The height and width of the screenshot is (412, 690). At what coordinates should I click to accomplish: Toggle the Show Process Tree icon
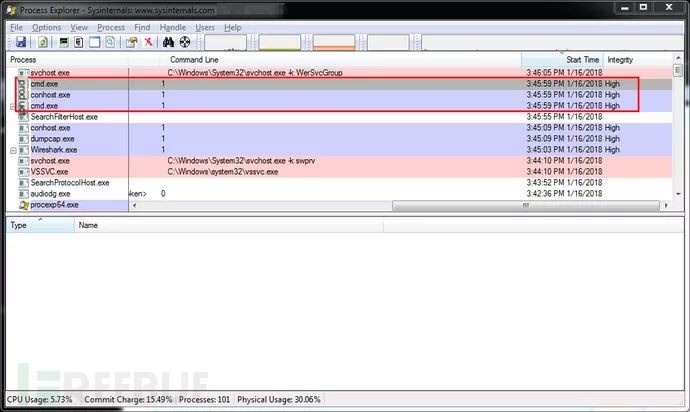[79, 42]
